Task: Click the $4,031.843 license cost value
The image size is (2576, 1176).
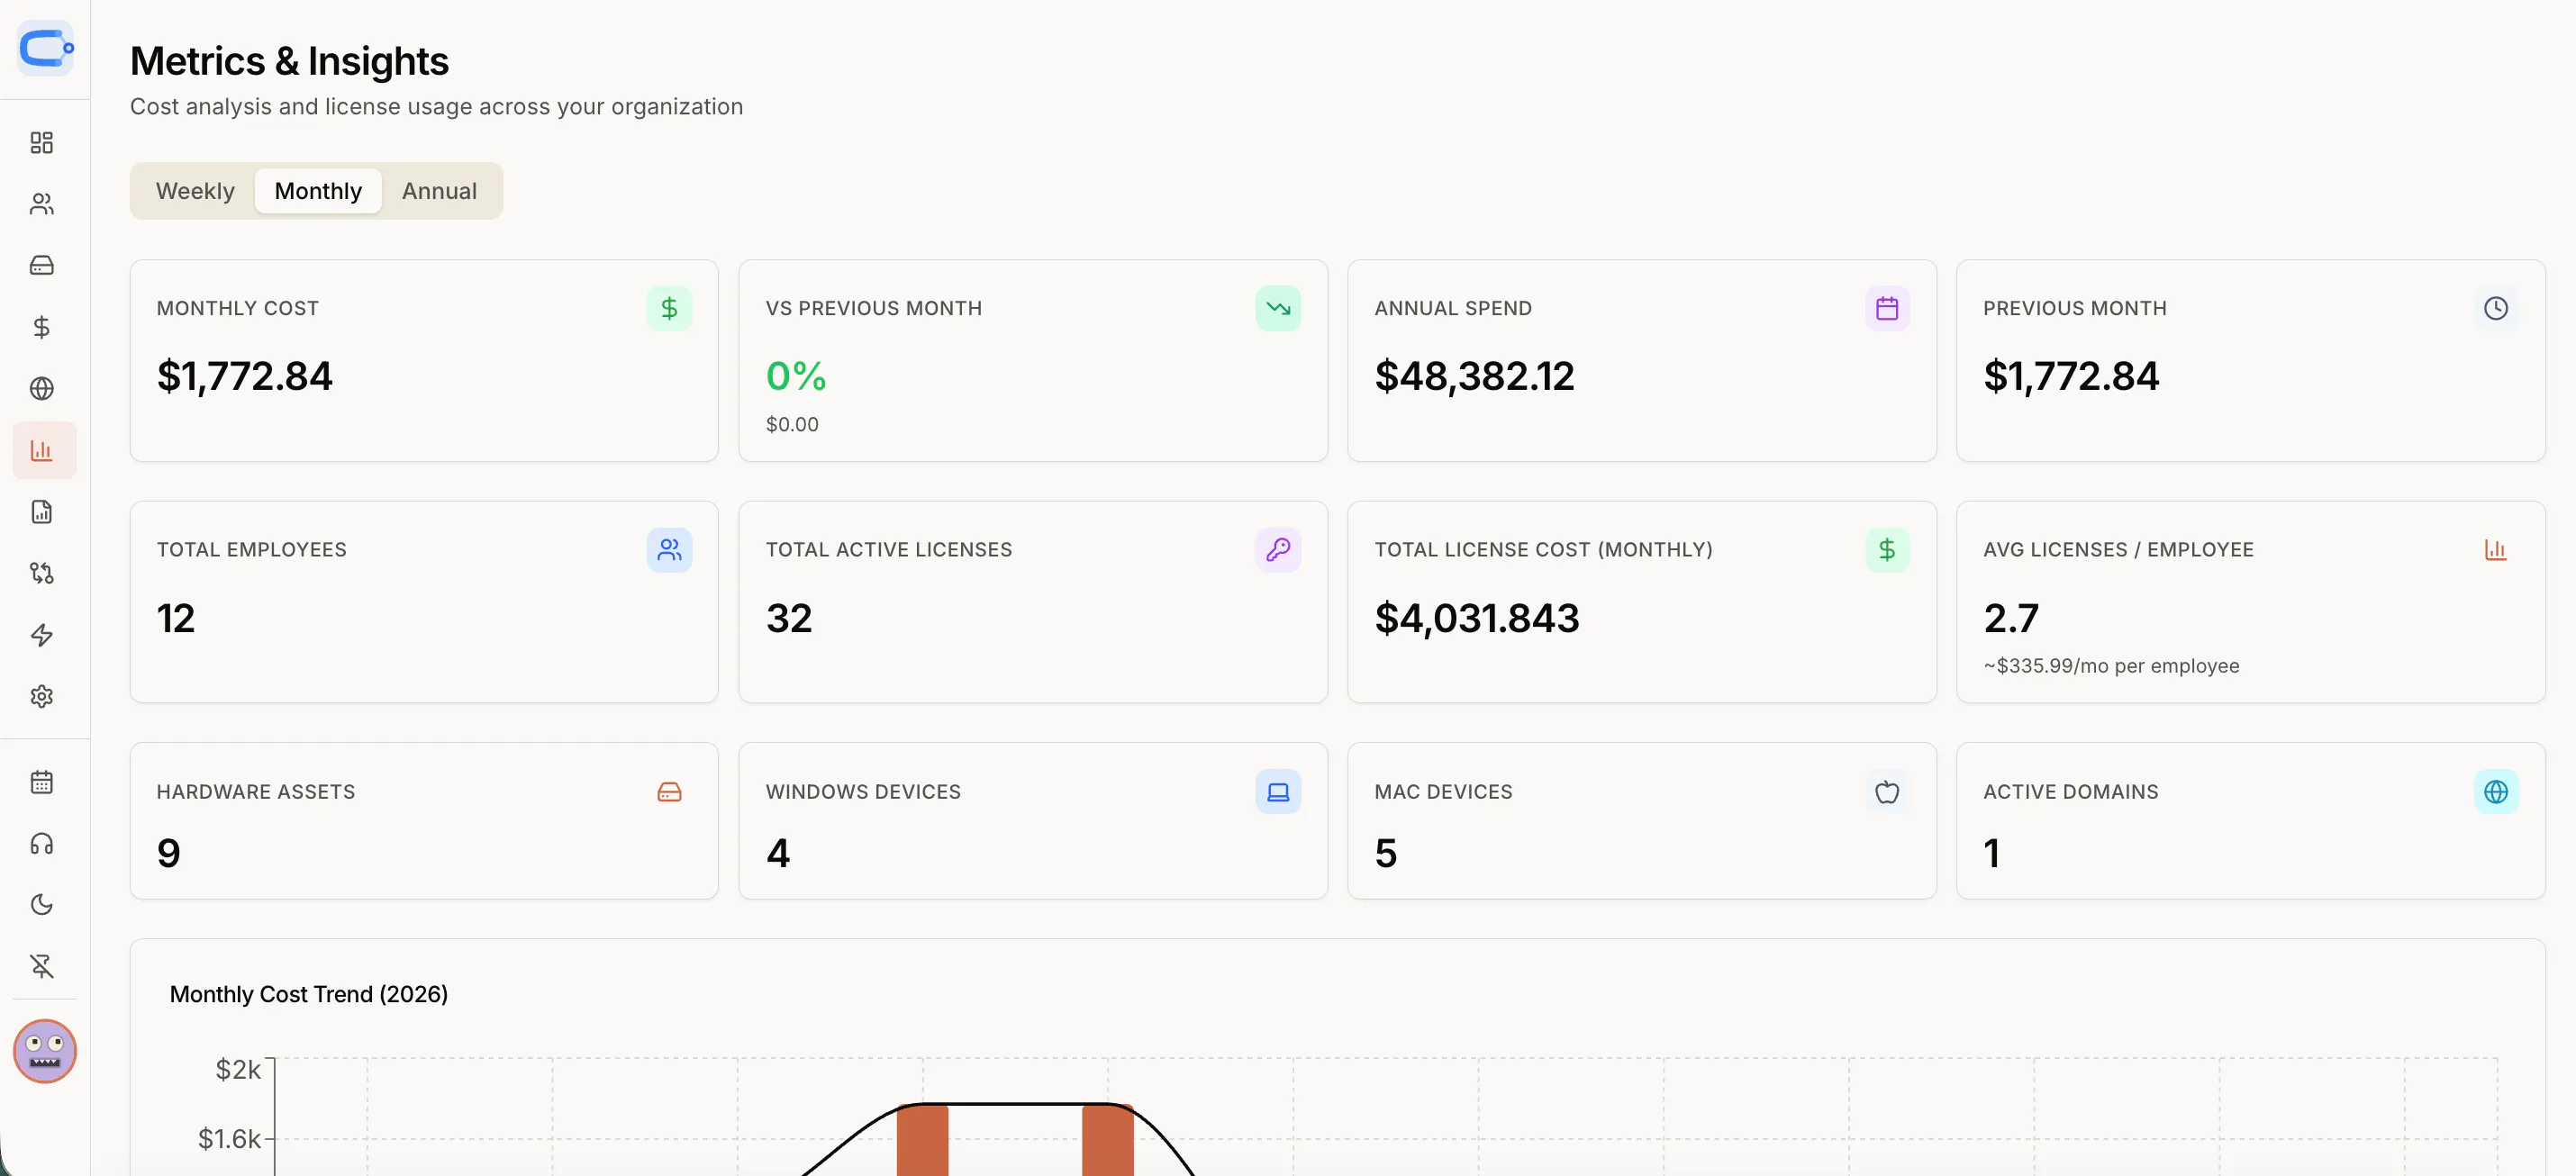Action: [1477, 618]
